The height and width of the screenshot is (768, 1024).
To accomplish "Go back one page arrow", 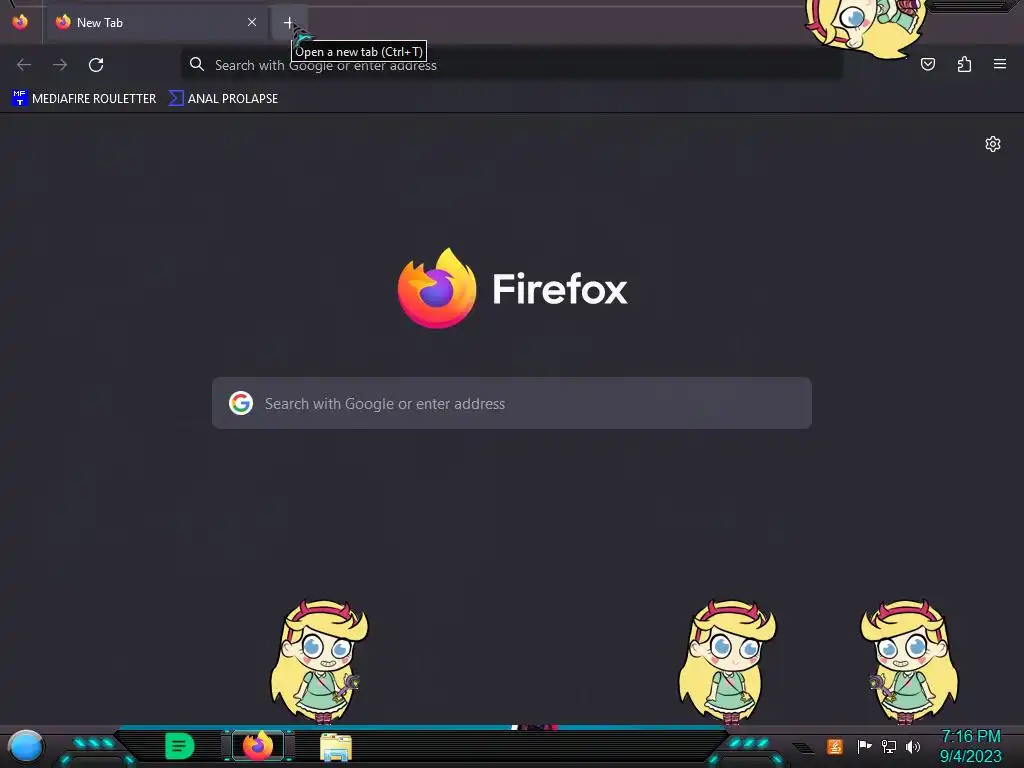I will (x=24, y=65).
